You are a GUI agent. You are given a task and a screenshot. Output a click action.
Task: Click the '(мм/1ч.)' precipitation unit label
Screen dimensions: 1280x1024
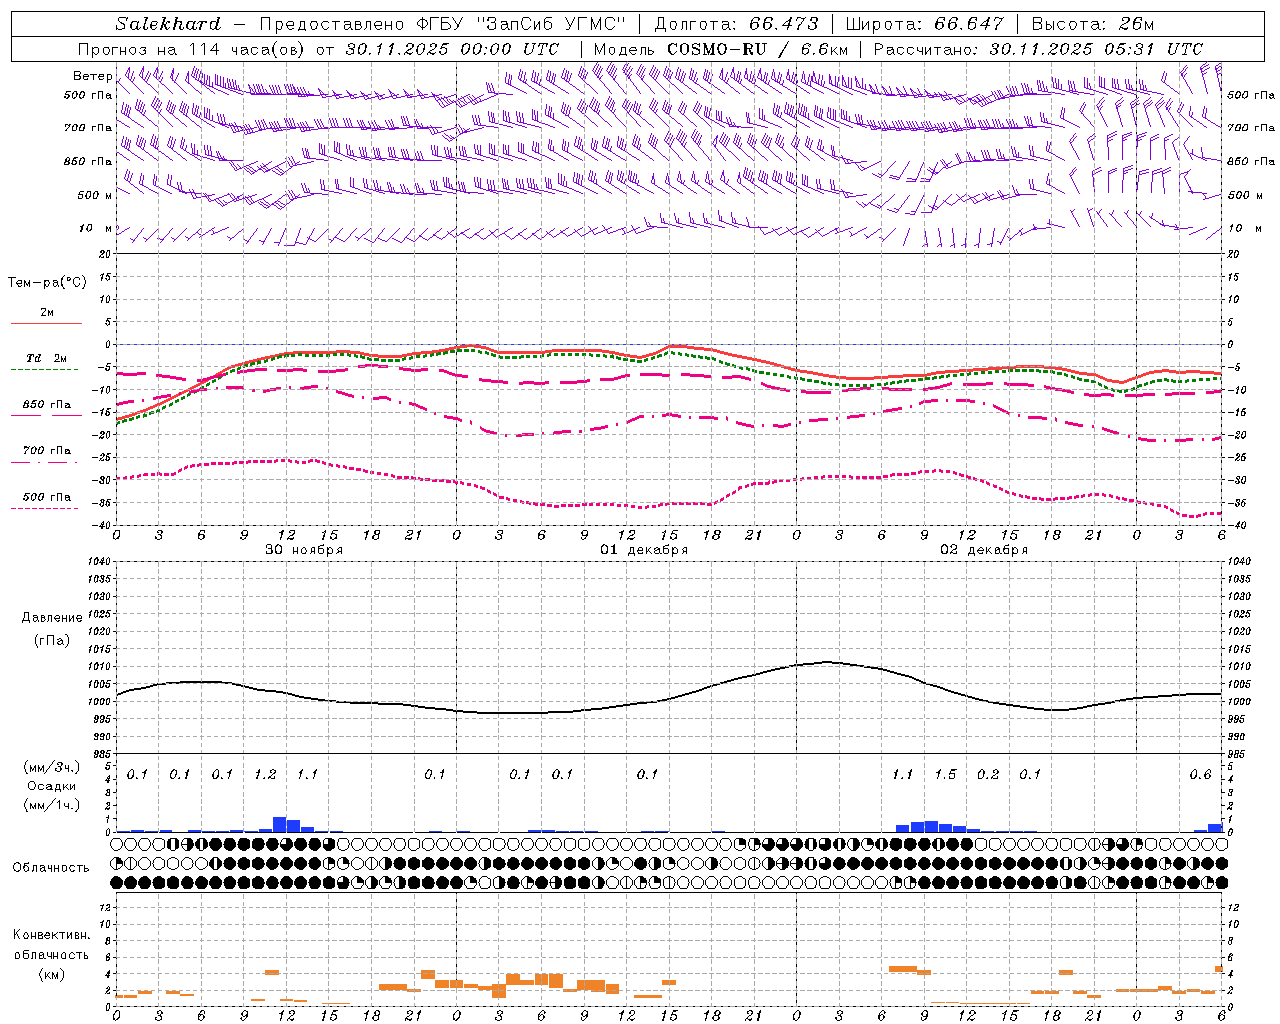[x=51, y=805]
